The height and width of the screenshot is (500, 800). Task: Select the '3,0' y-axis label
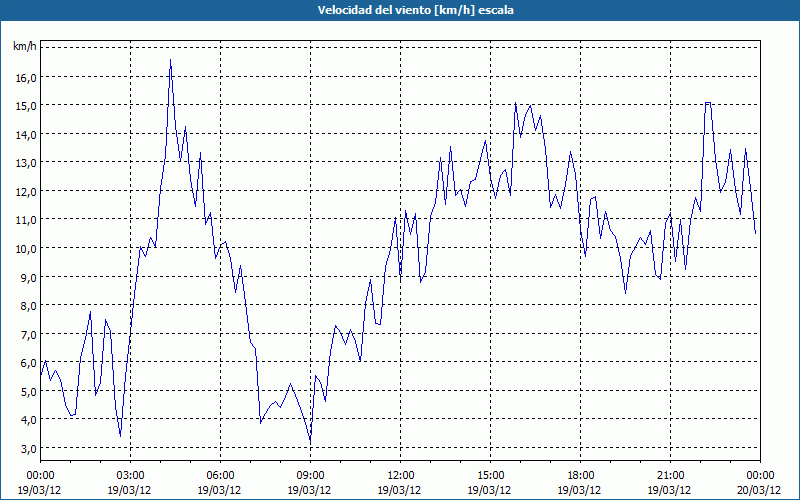[28, 448]
